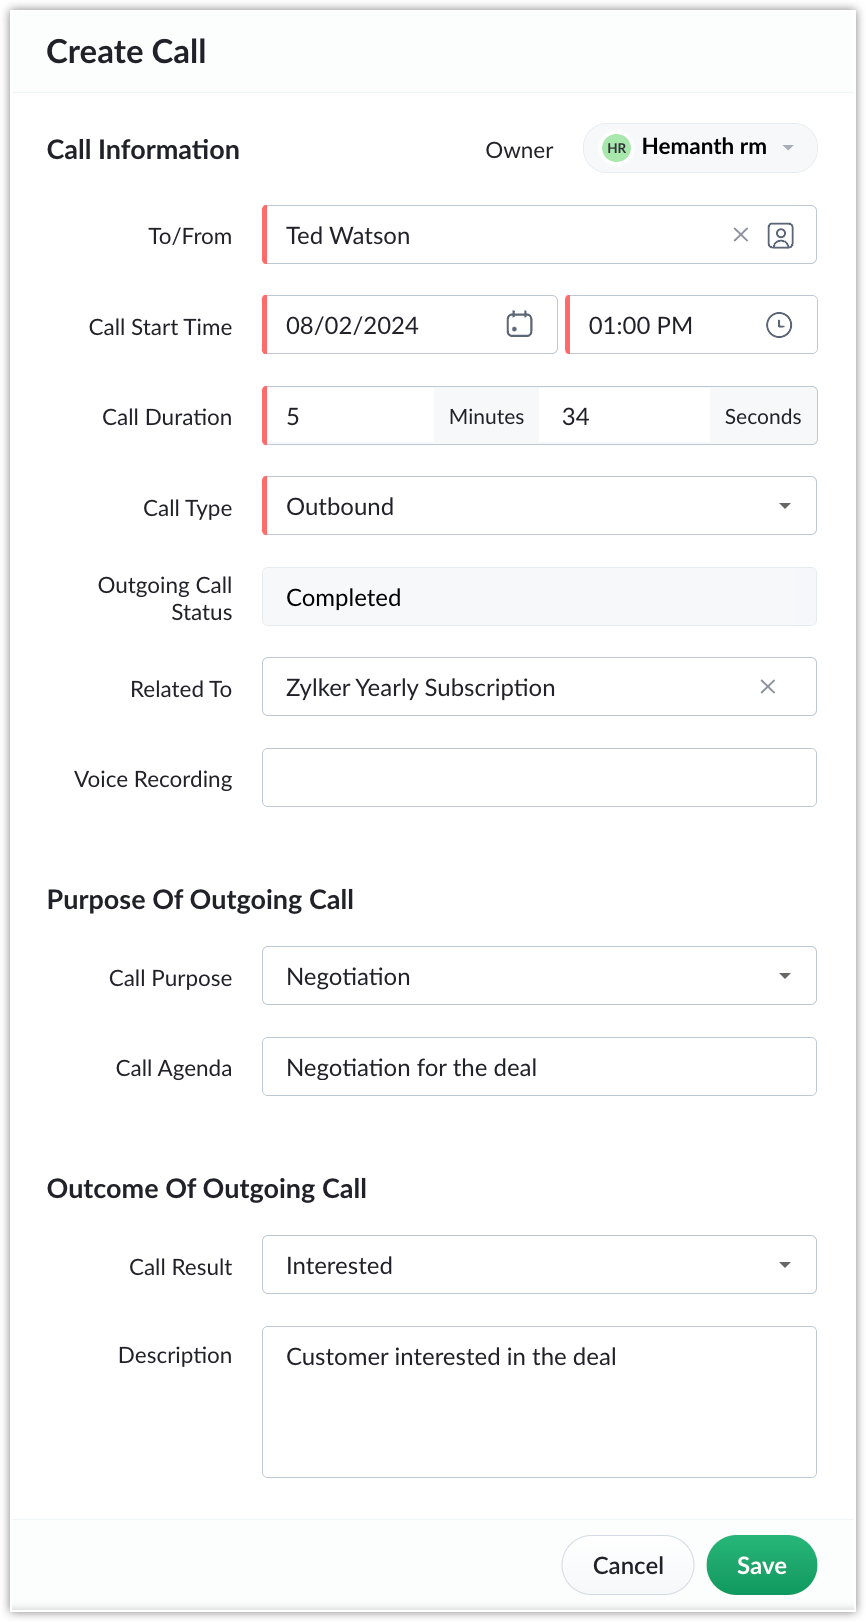Click the Outgoing Call Status Completed field
Viewport: 866px width, 1622px height.
(540, 597)
